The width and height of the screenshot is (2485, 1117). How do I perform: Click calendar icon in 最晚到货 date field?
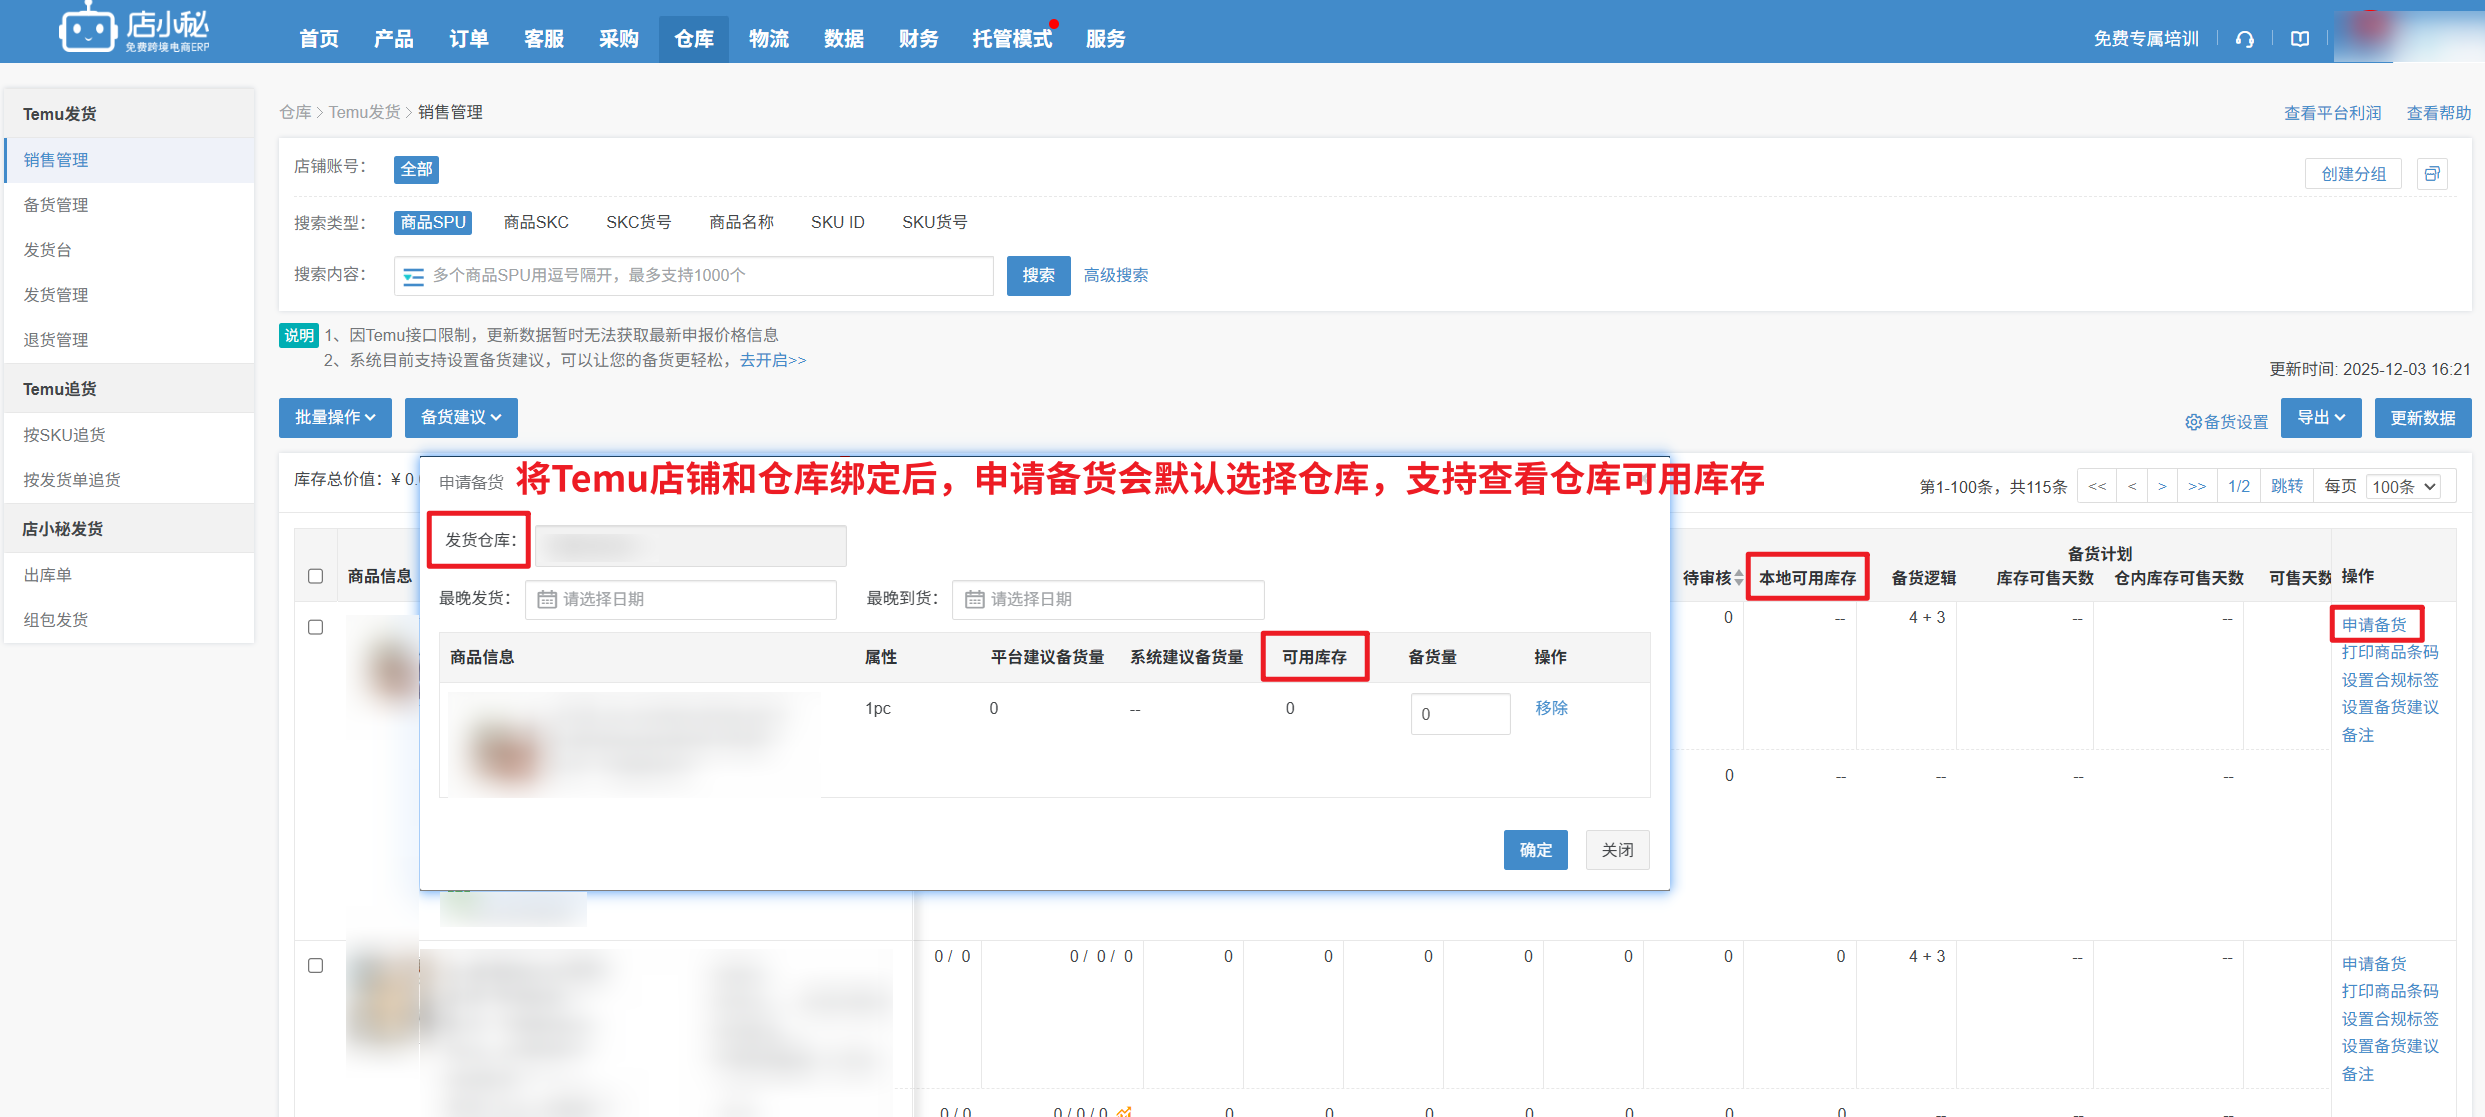click(974, 599)
